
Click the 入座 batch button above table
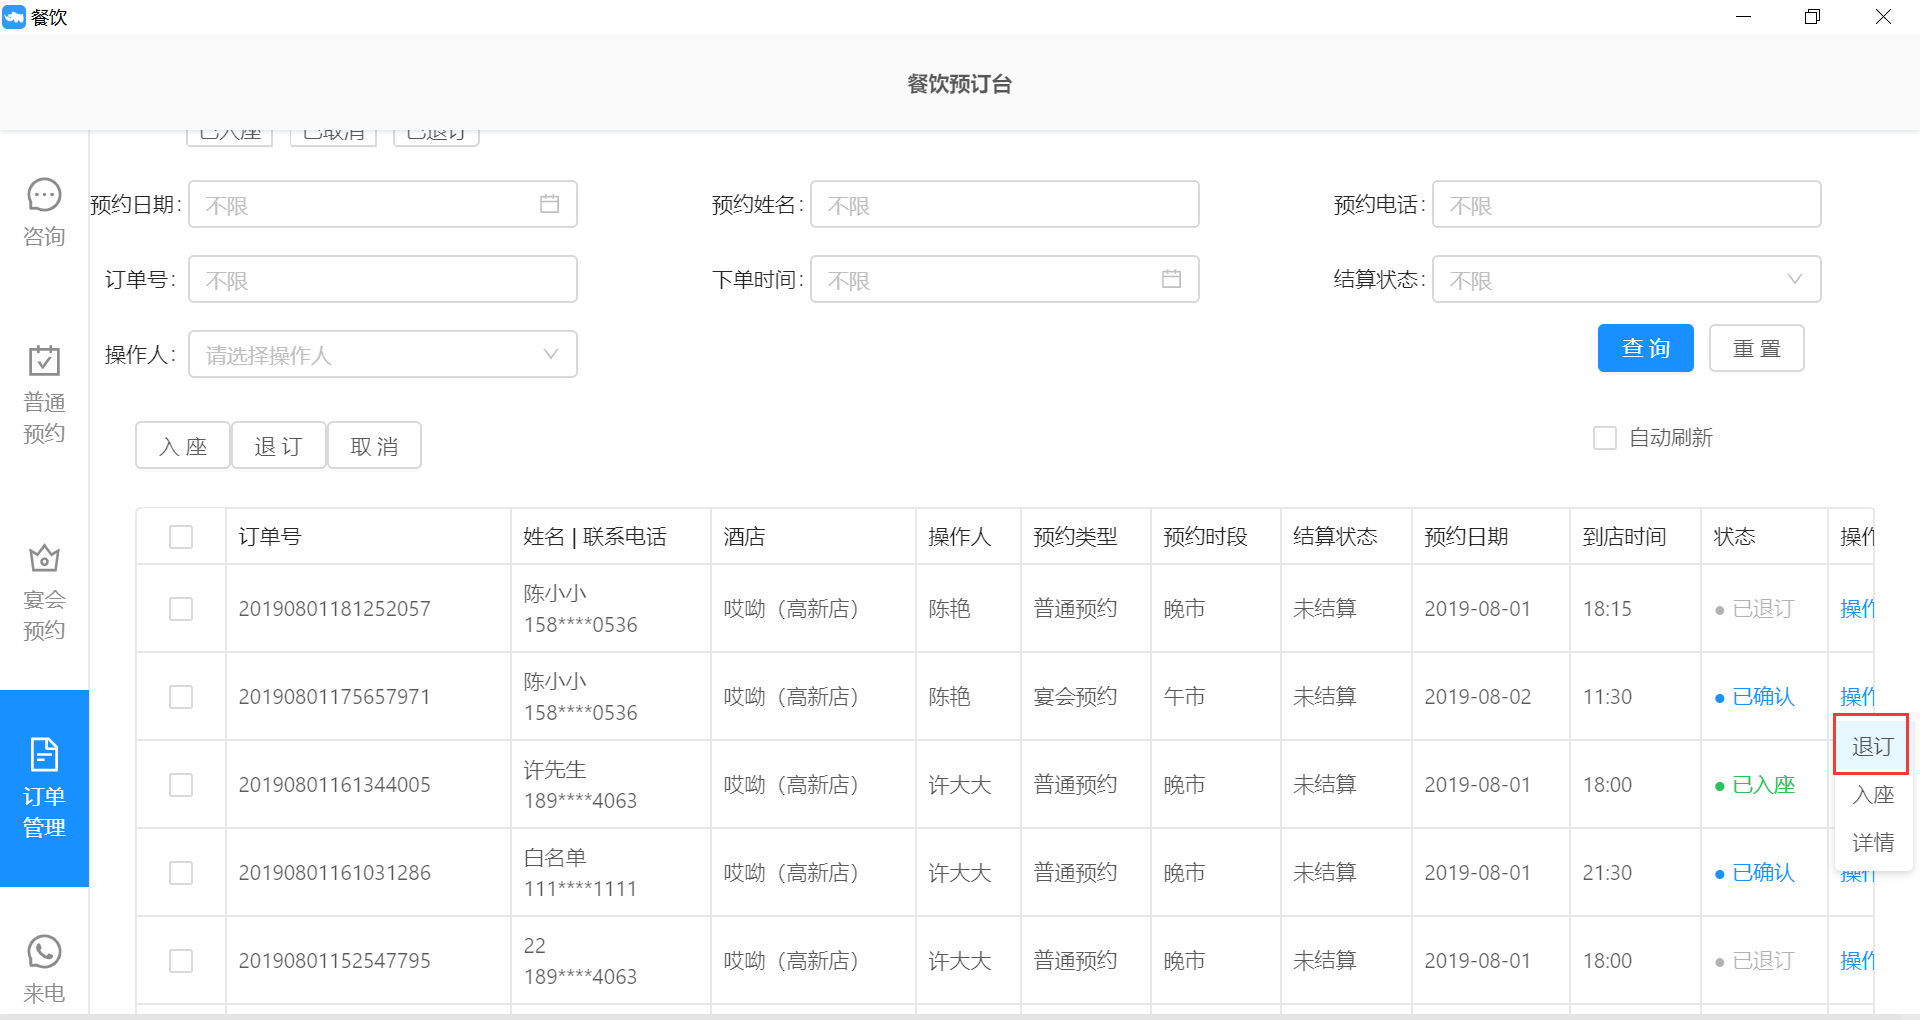point(183,445)
